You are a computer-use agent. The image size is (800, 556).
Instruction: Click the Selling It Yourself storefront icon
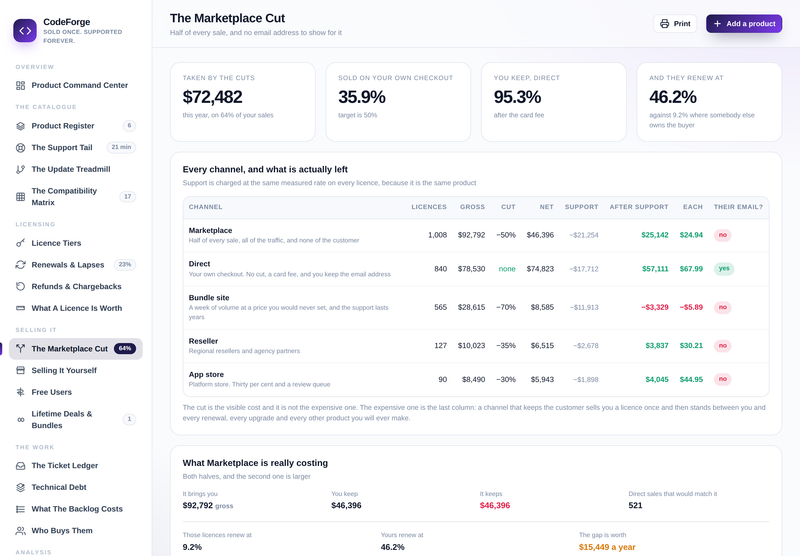click(x=20, y=370)
